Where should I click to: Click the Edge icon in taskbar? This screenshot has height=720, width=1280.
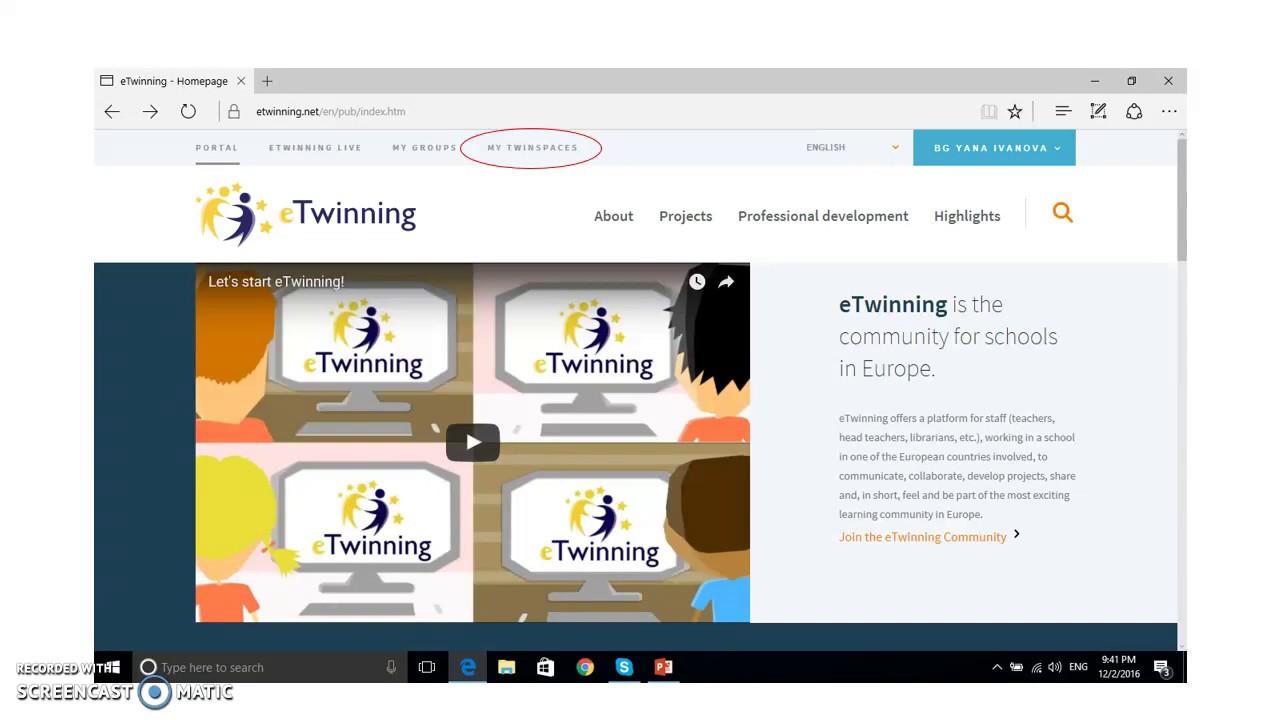click(467, 667)
